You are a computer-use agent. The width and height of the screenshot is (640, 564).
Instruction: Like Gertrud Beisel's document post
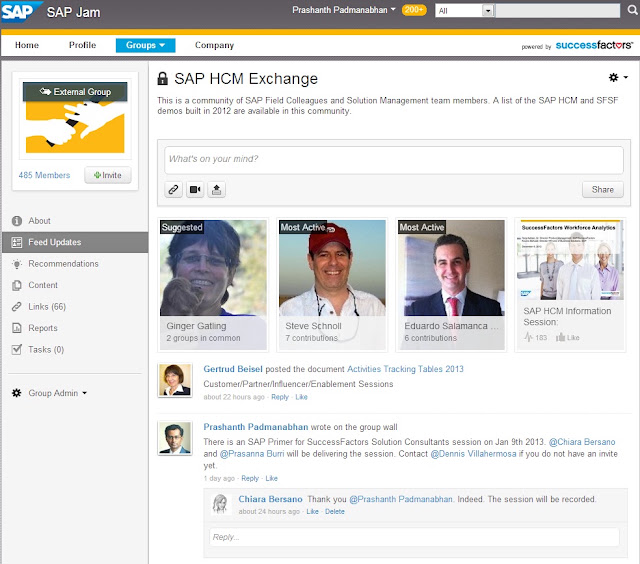pos(301,397)
